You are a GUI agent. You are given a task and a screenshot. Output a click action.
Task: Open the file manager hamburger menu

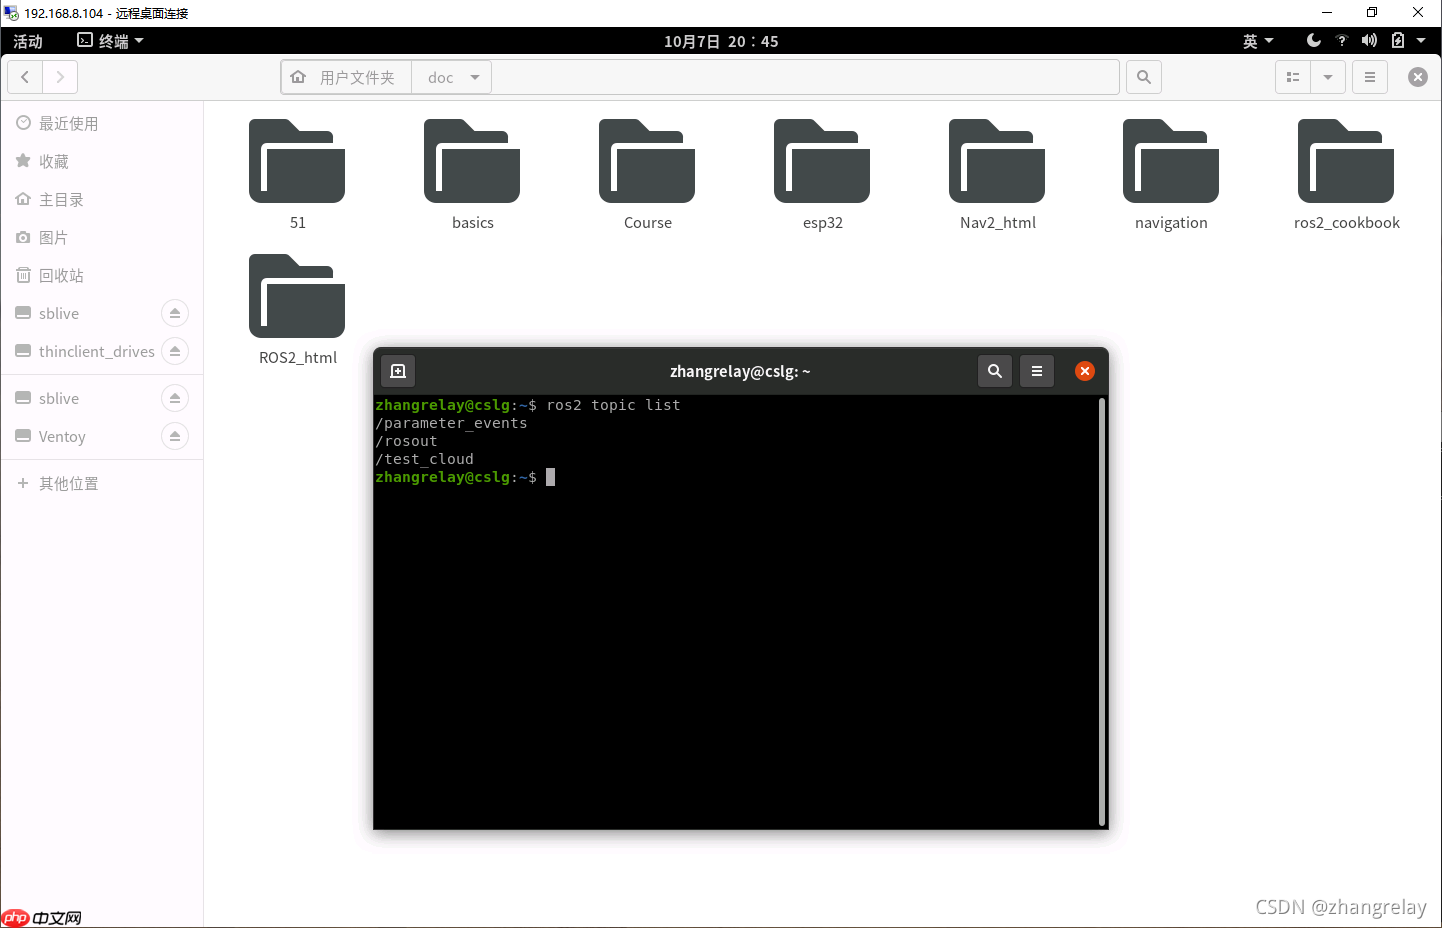[x=1370, y=77]
